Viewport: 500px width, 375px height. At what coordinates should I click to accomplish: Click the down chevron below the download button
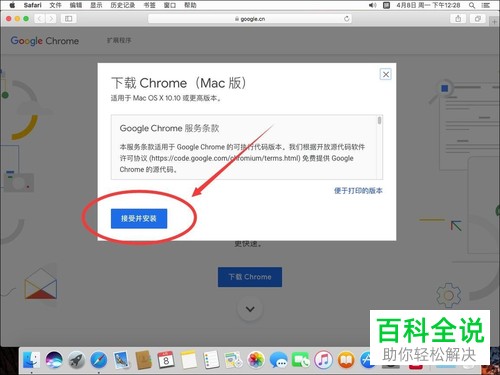[250, 309]
